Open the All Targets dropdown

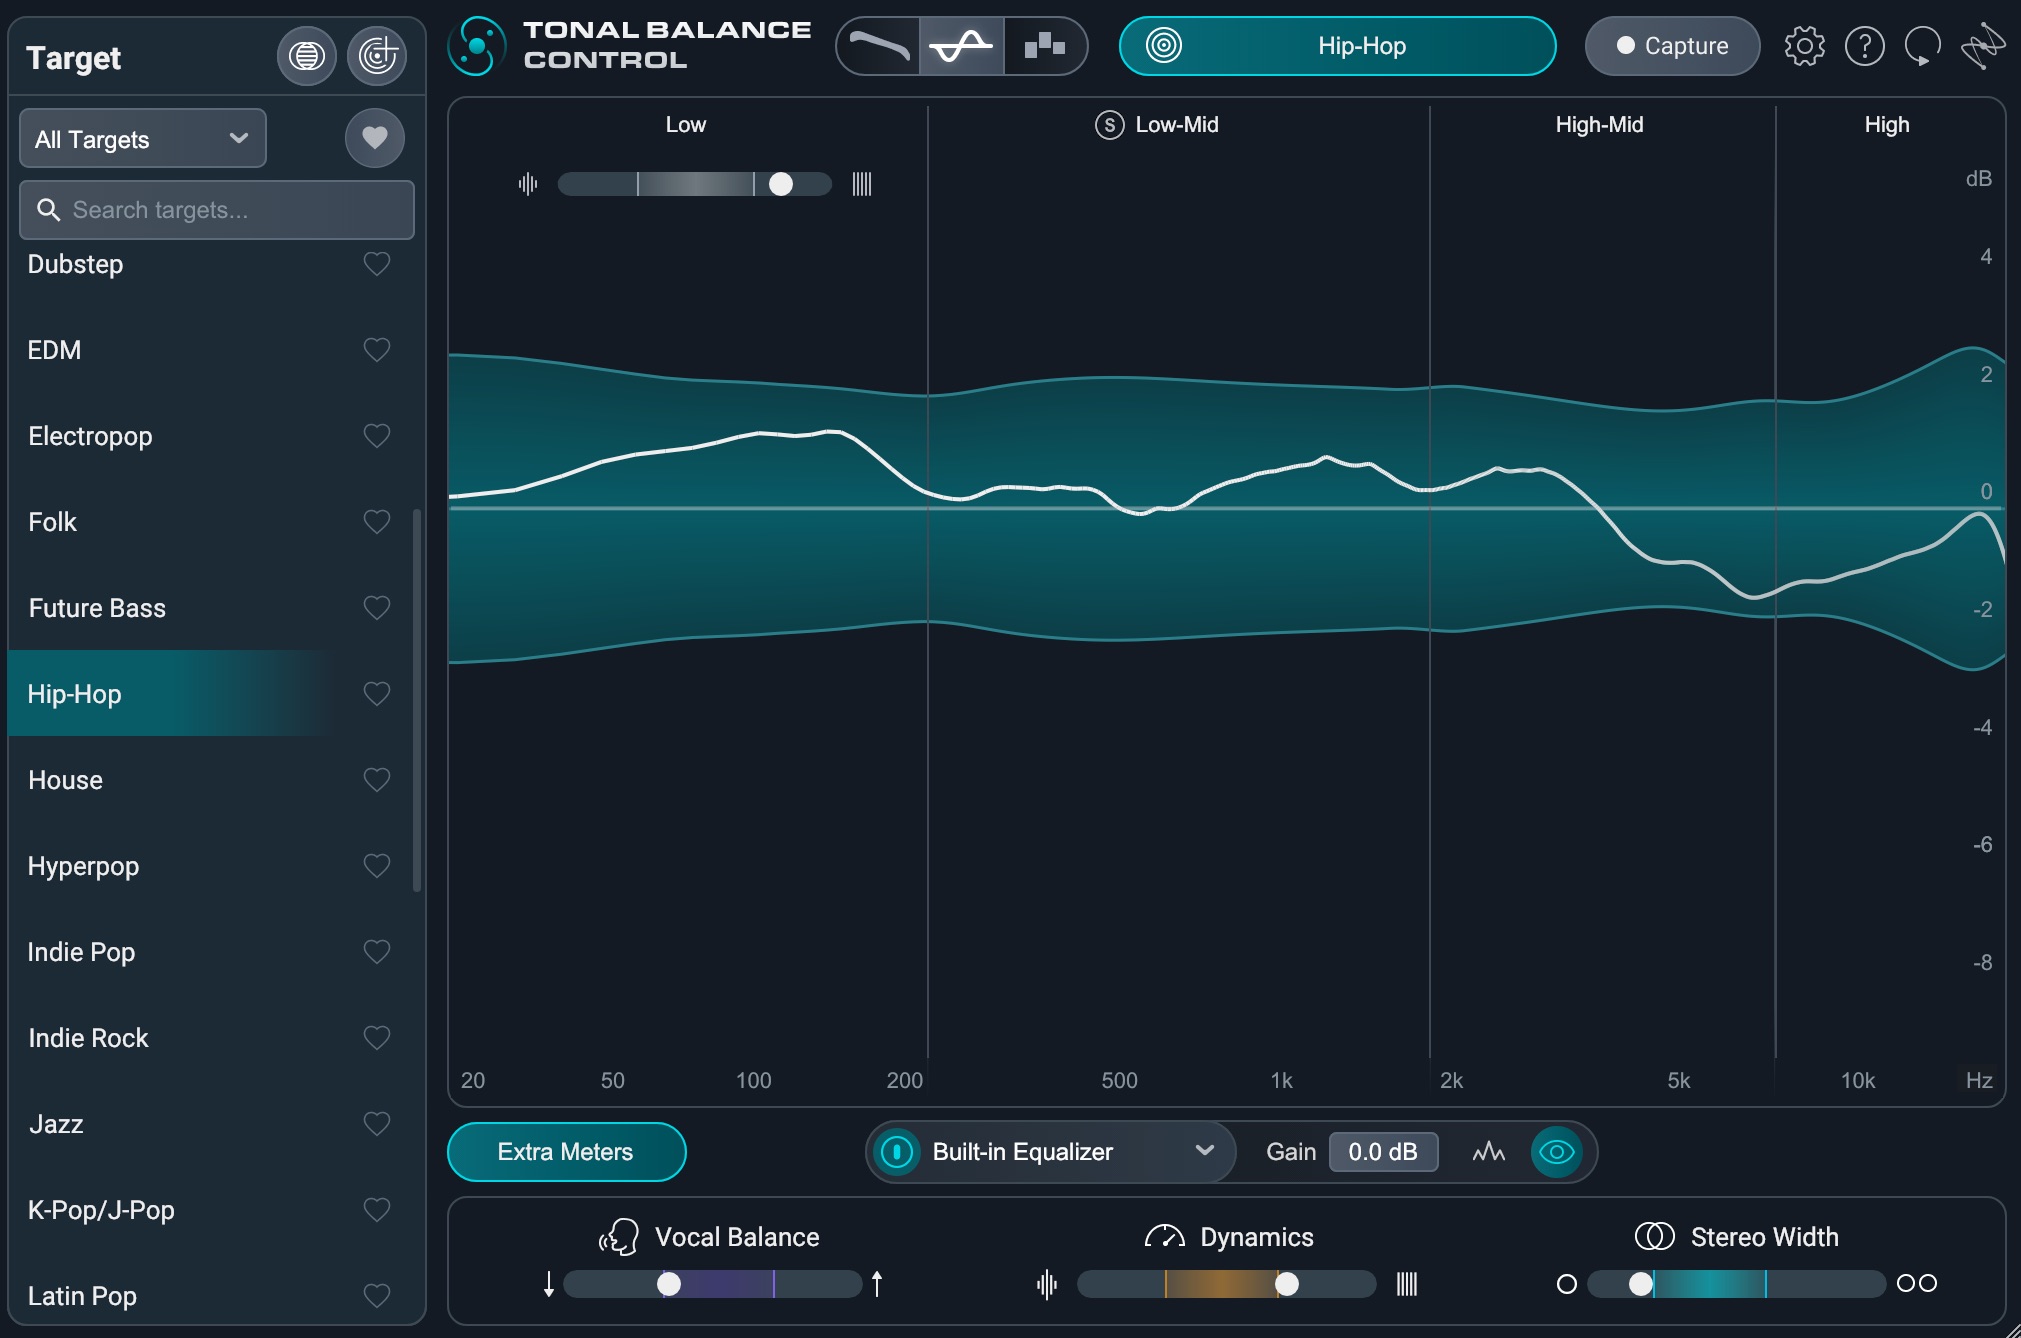(x=142, y=138)
